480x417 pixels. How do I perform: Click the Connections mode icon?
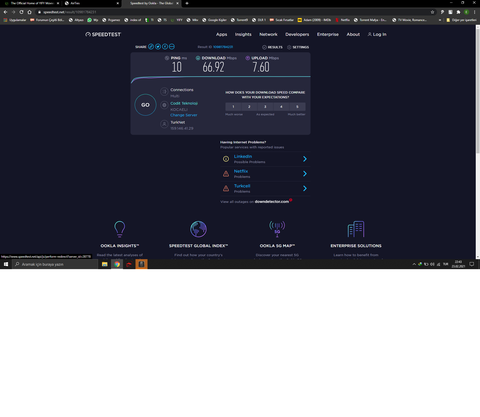coord(164,91)
